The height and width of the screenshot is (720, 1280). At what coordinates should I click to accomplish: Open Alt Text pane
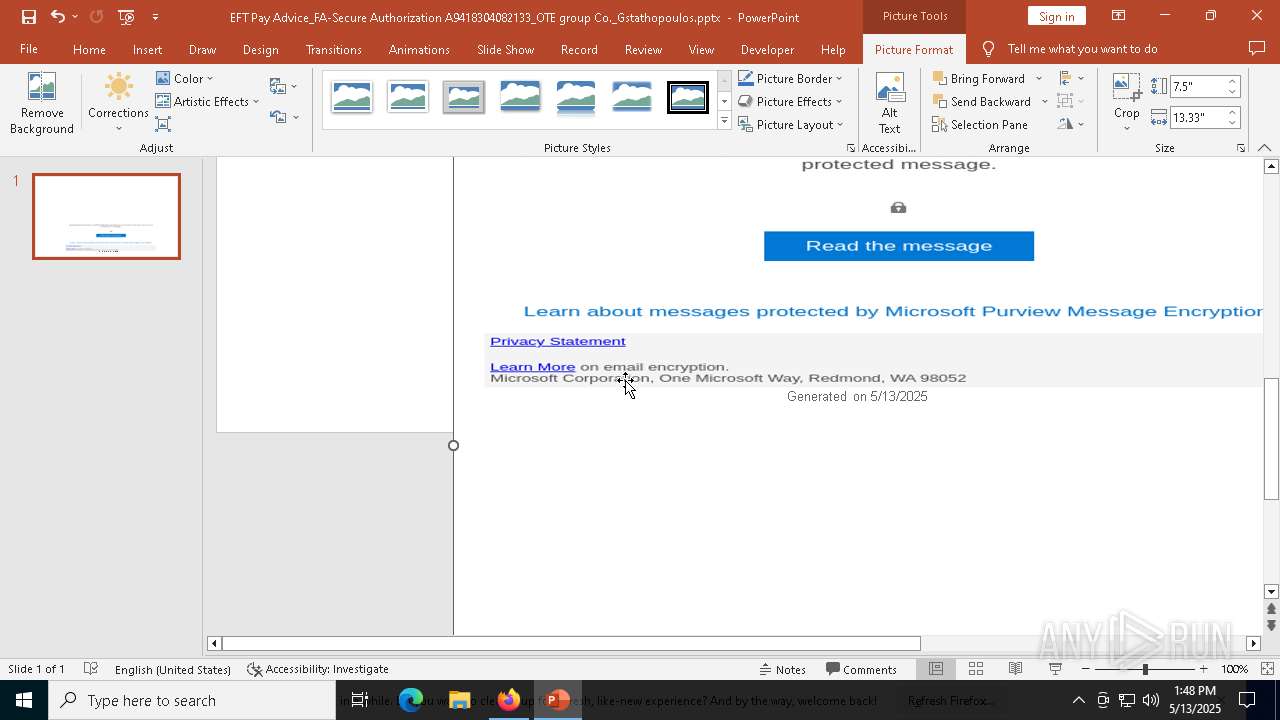click(890, 104)
